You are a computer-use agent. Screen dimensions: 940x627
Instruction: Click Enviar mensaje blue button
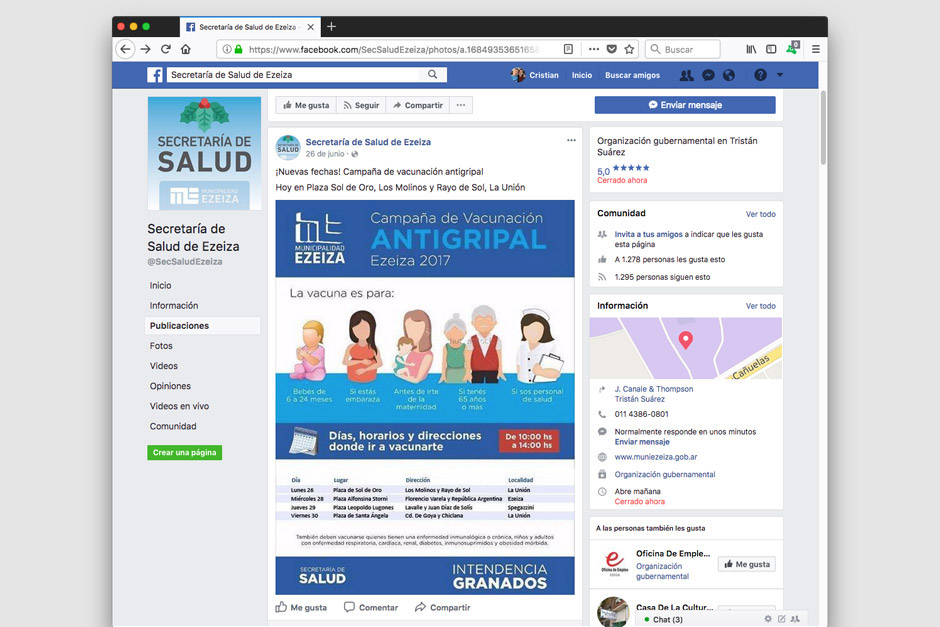(x=685, y=105)
